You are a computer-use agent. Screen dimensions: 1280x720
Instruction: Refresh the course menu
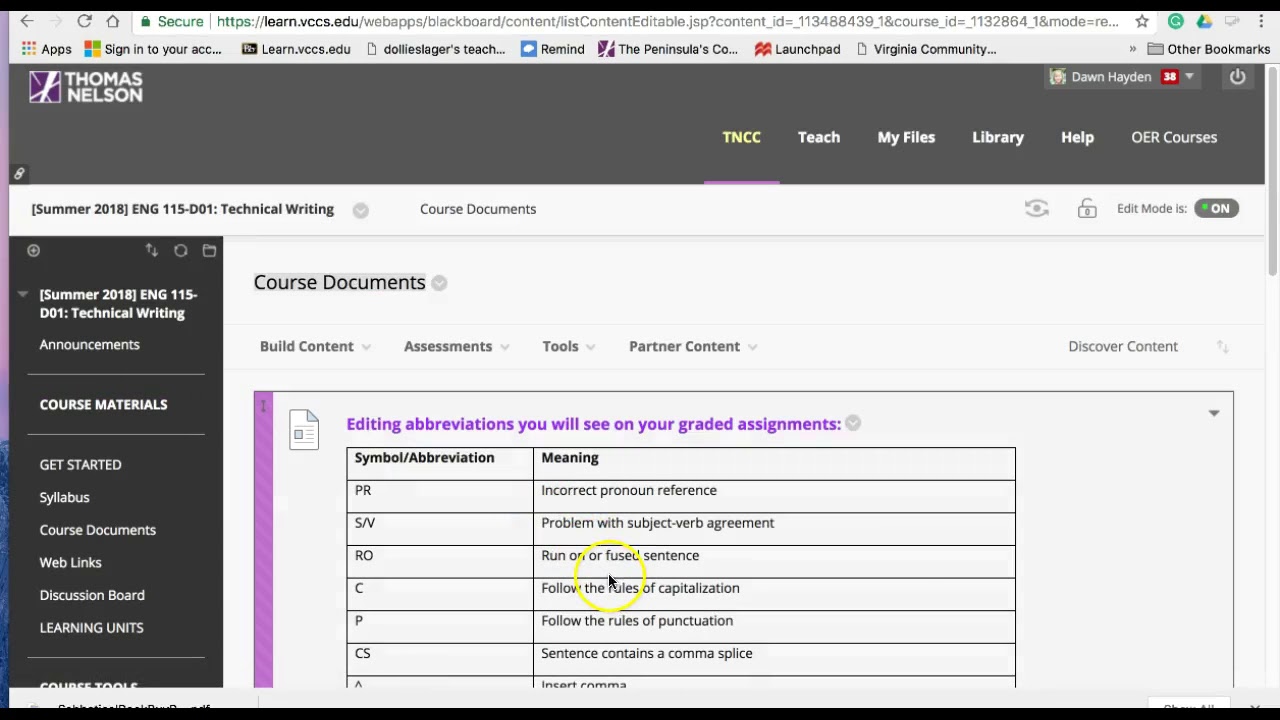click(181, 250)
